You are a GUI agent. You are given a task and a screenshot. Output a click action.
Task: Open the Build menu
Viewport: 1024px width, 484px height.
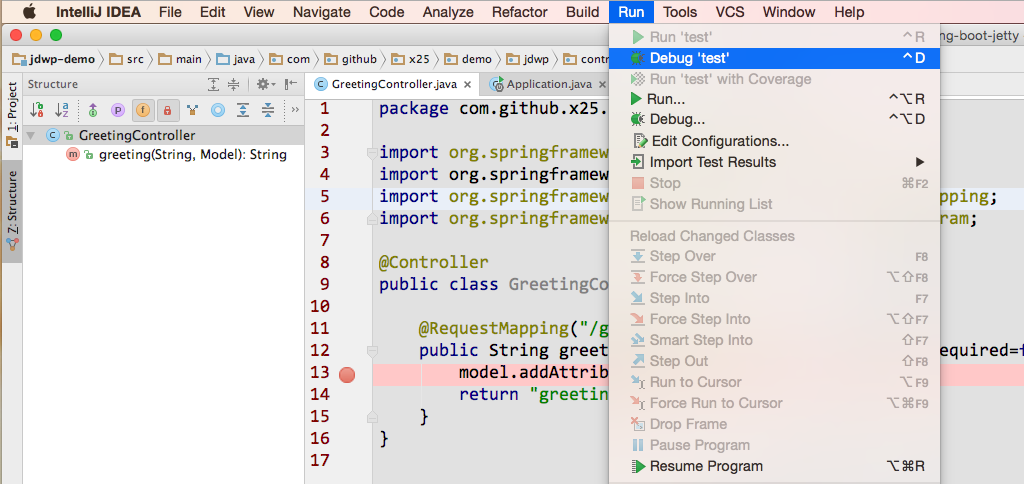[583, 12]
